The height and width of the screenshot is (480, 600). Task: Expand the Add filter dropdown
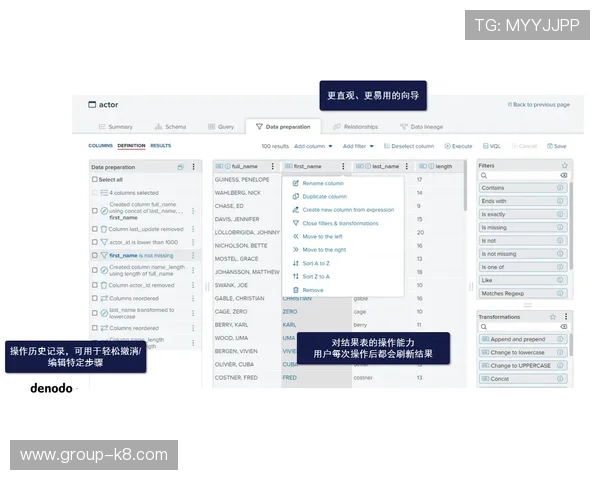[360, 146]
